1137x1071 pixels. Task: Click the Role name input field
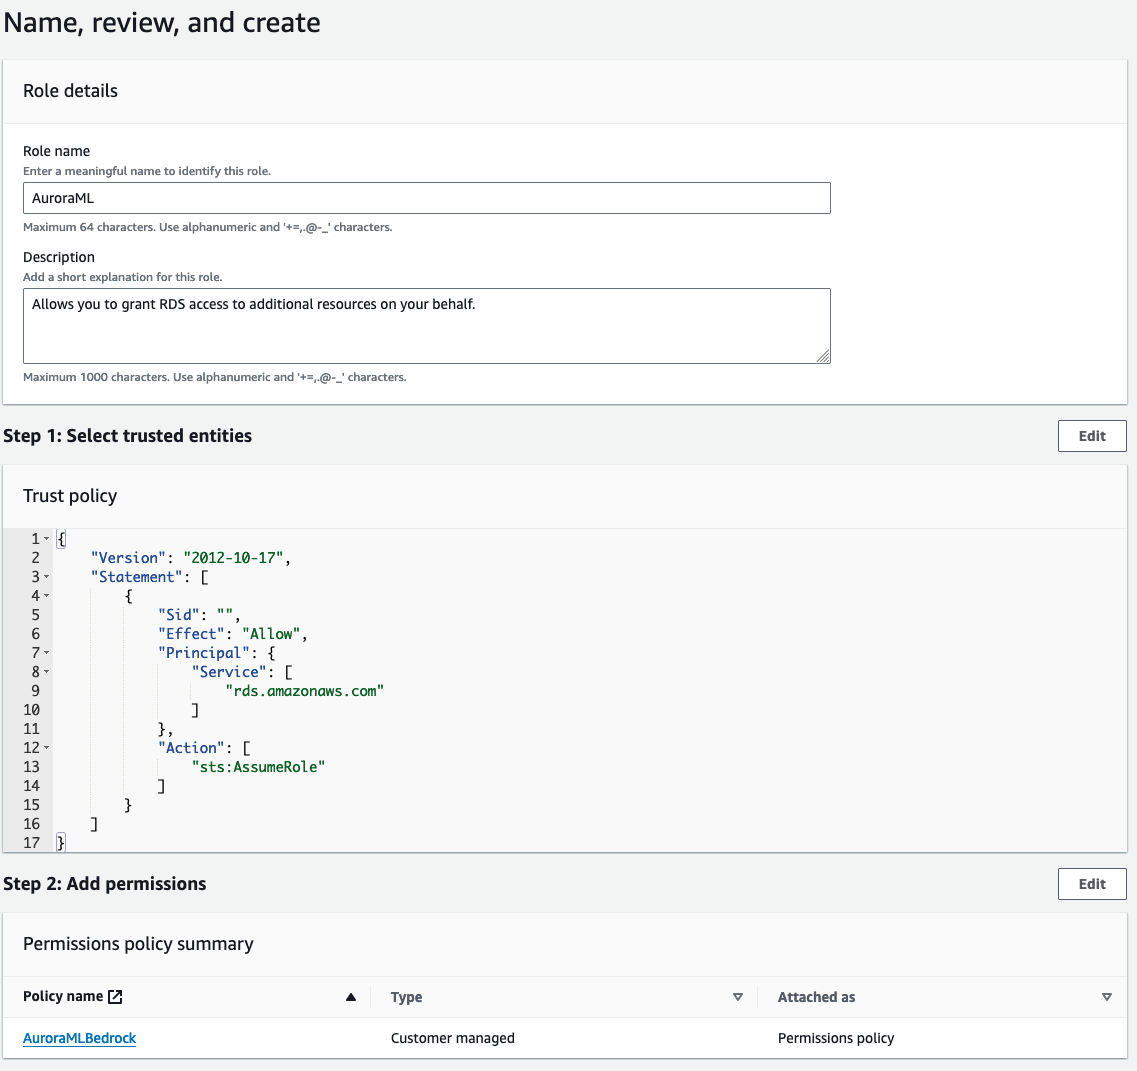click(427, 198)
